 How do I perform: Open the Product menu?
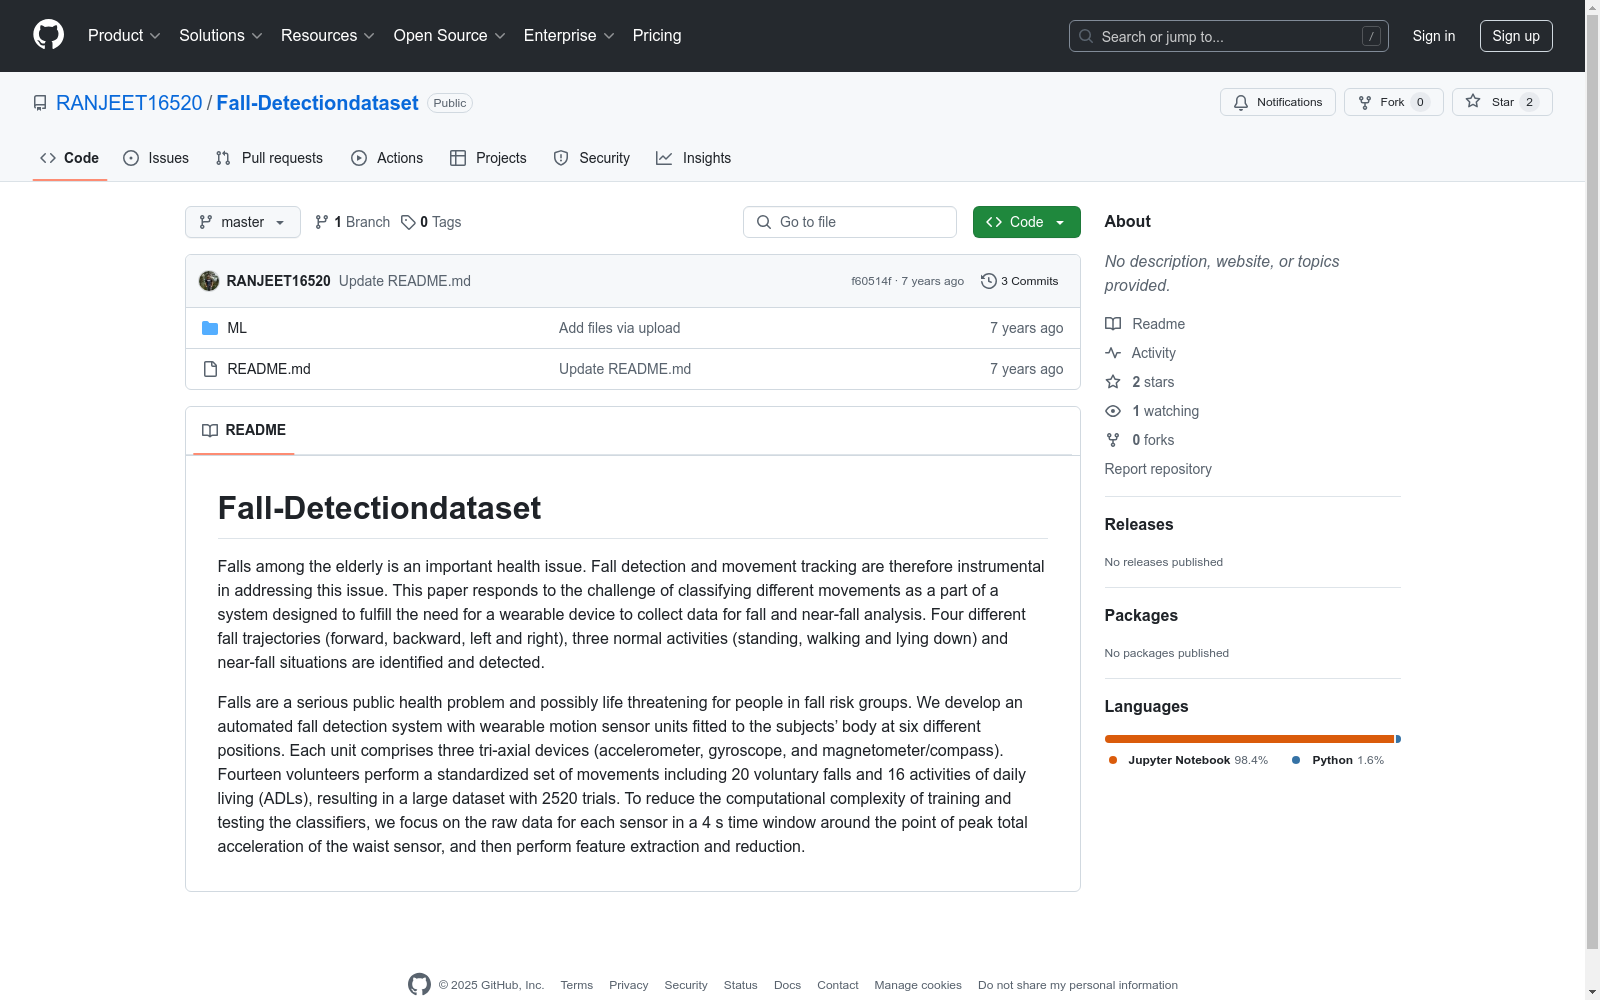124,36
